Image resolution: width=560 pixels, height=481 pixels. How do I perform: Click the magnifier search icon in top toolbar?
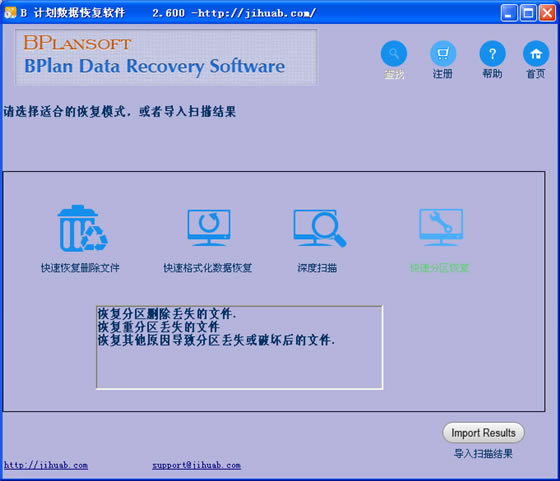pyautogui.click(x=394, y=54)
